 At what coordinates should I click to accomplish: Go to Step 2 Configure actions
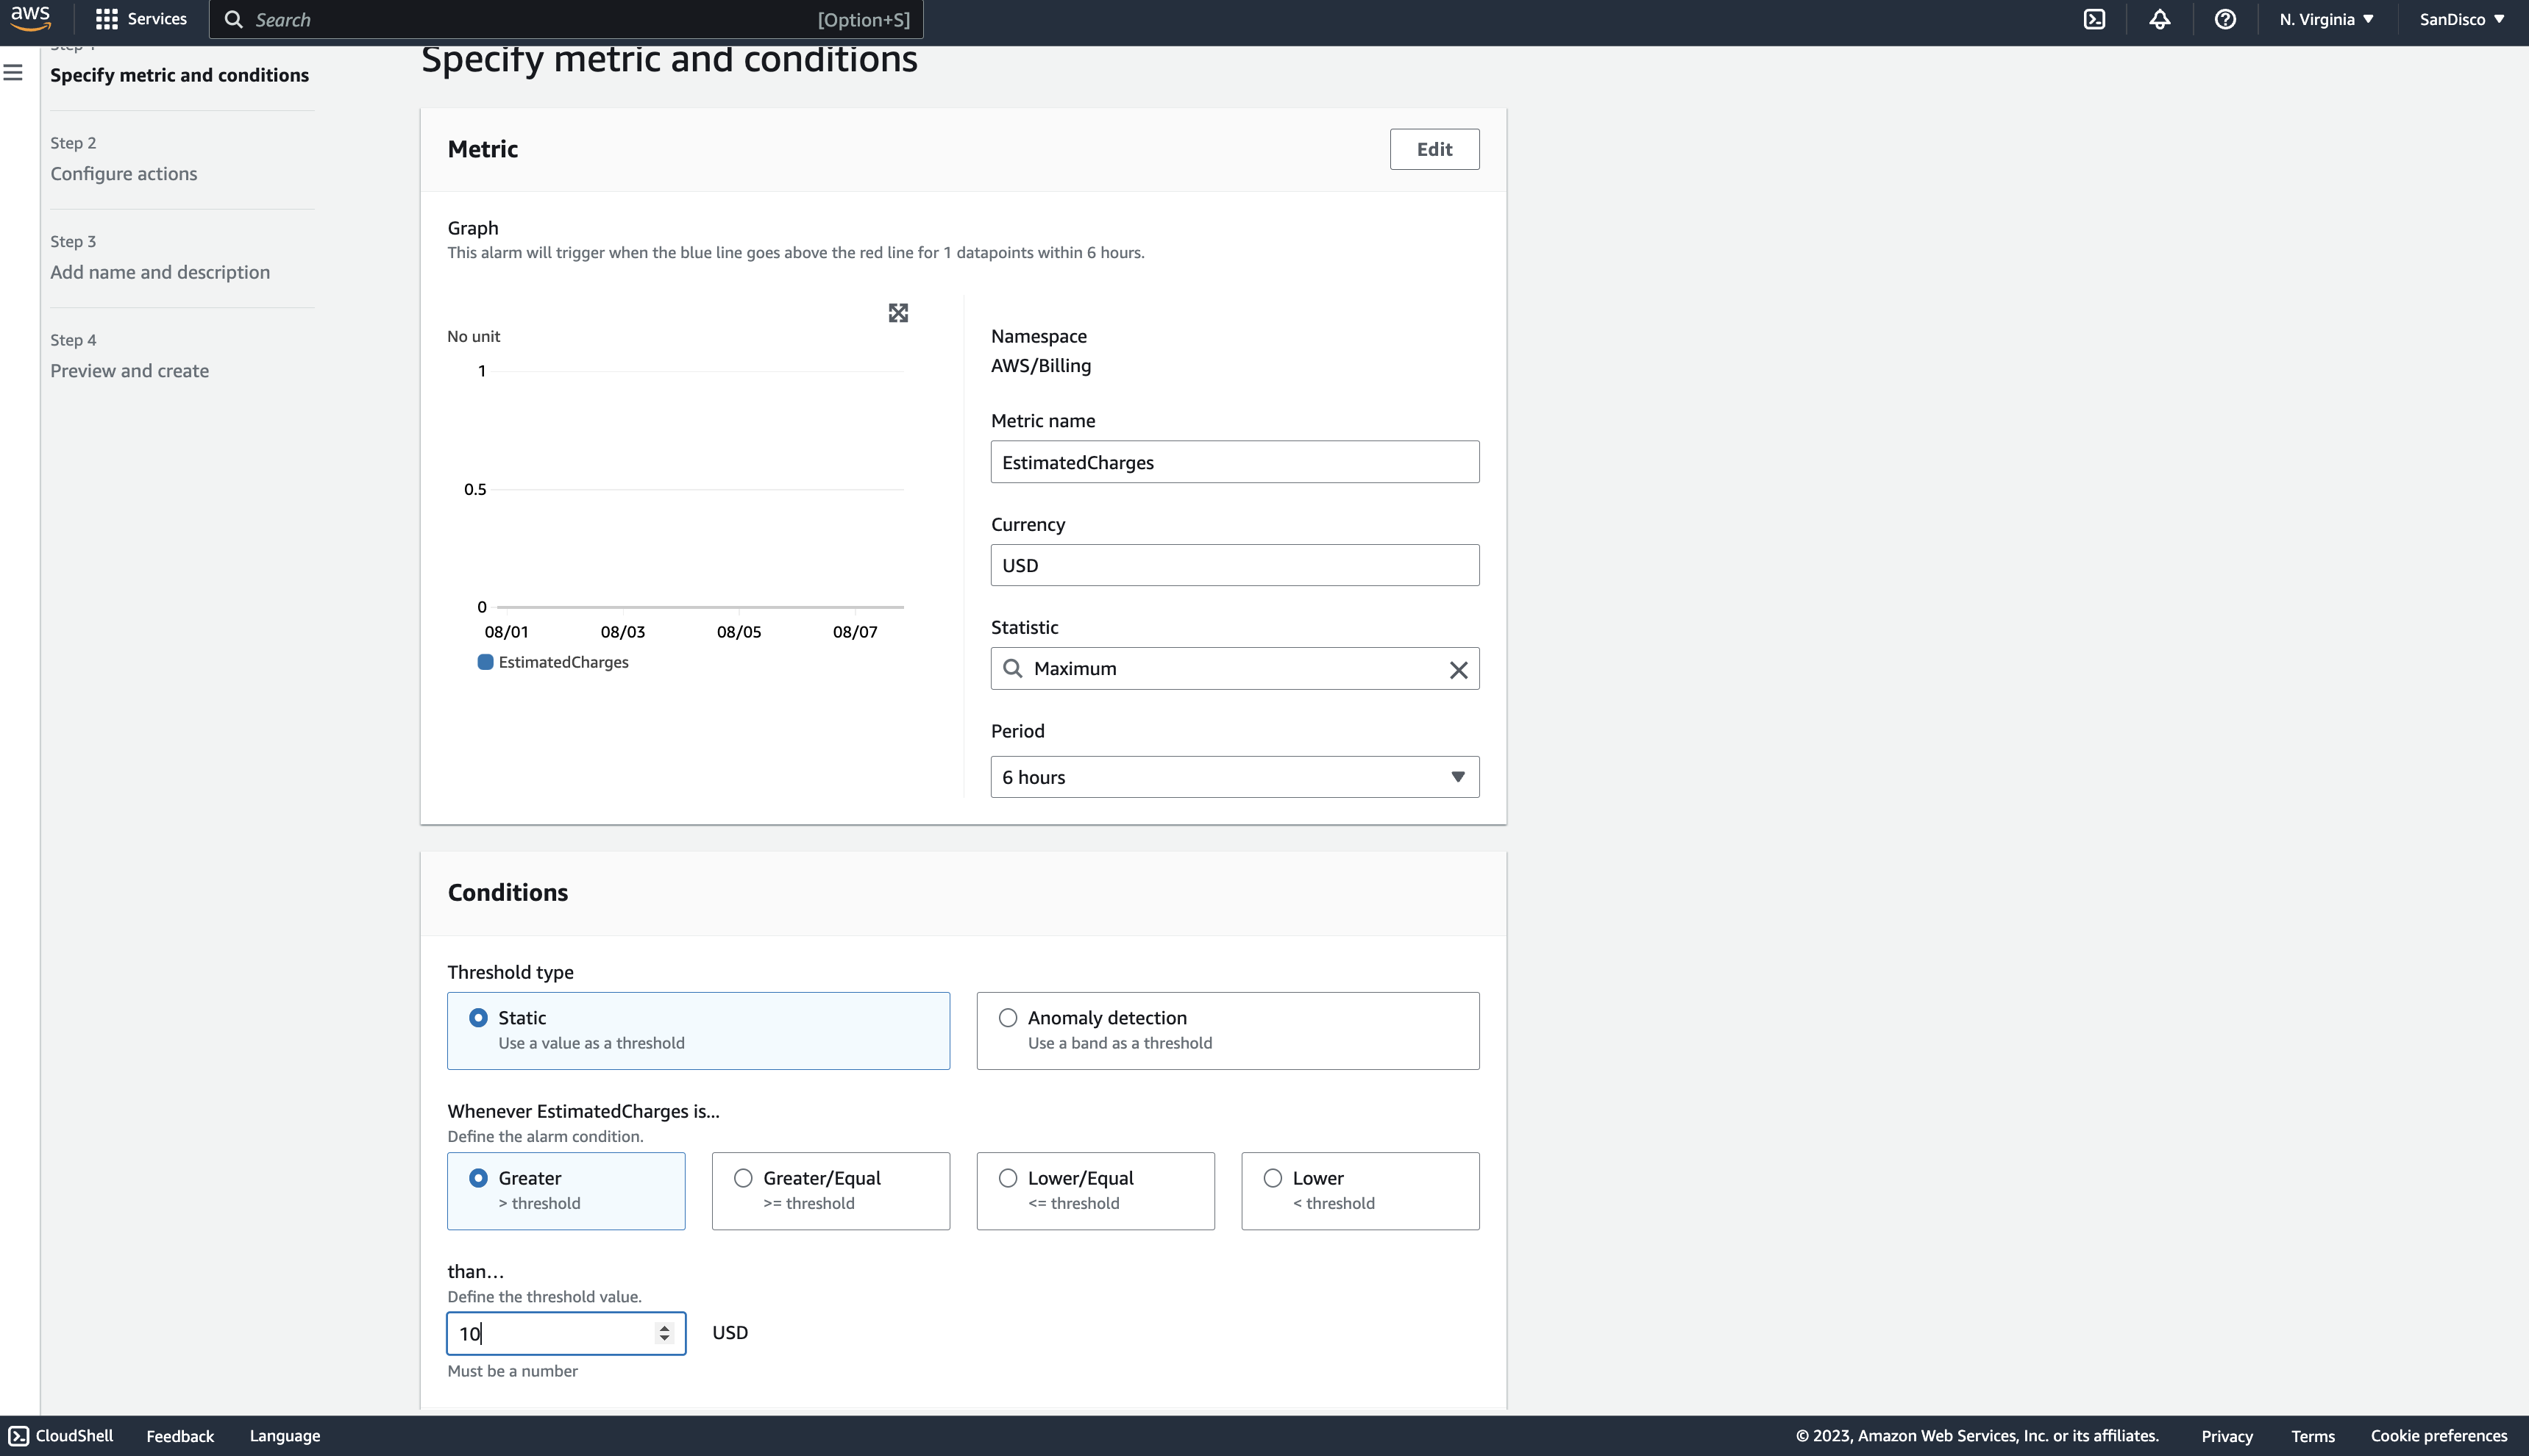tap(124, 174)
